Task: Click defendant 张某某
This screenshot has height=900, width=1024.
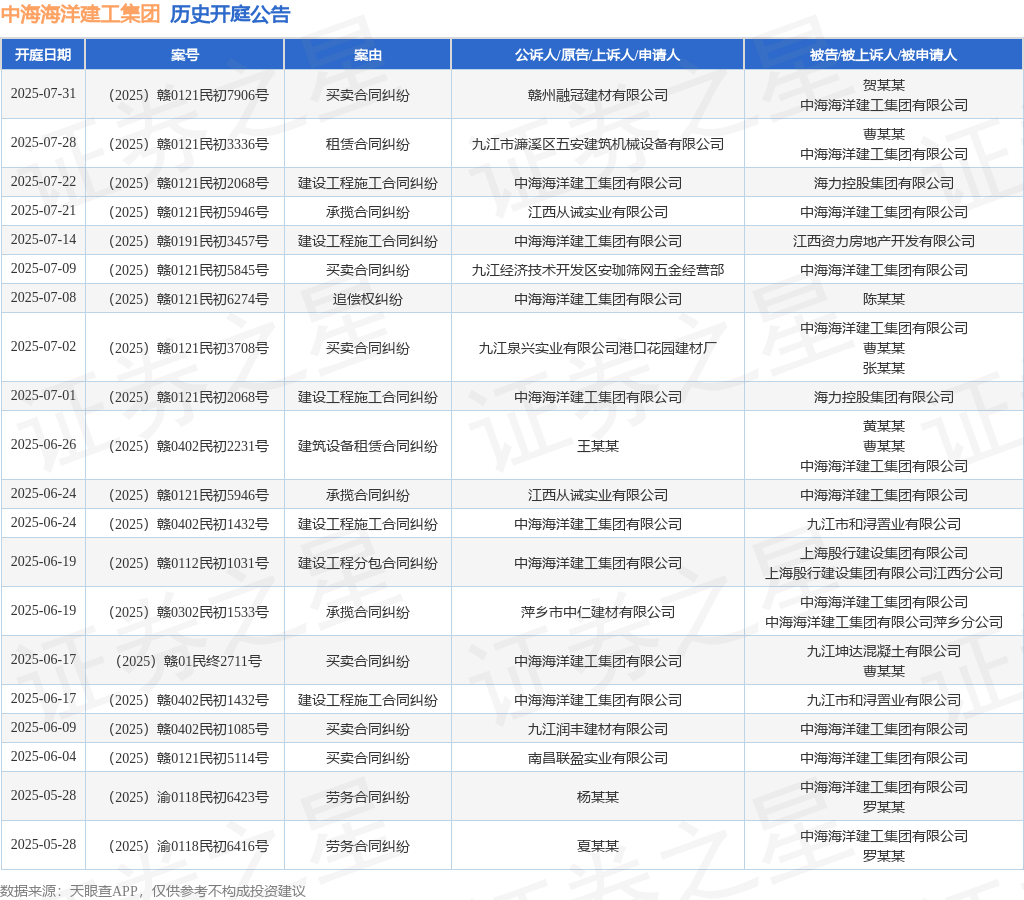Action: click(884, 368)
